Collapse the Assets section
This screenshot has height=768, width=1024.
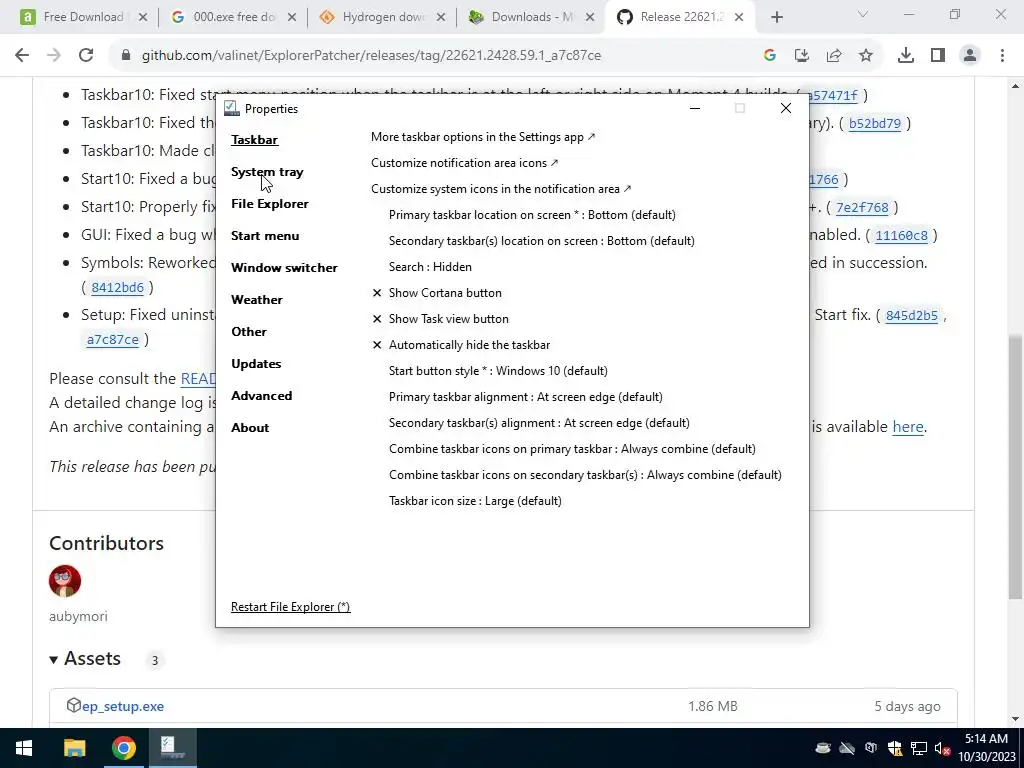[85, 659]
